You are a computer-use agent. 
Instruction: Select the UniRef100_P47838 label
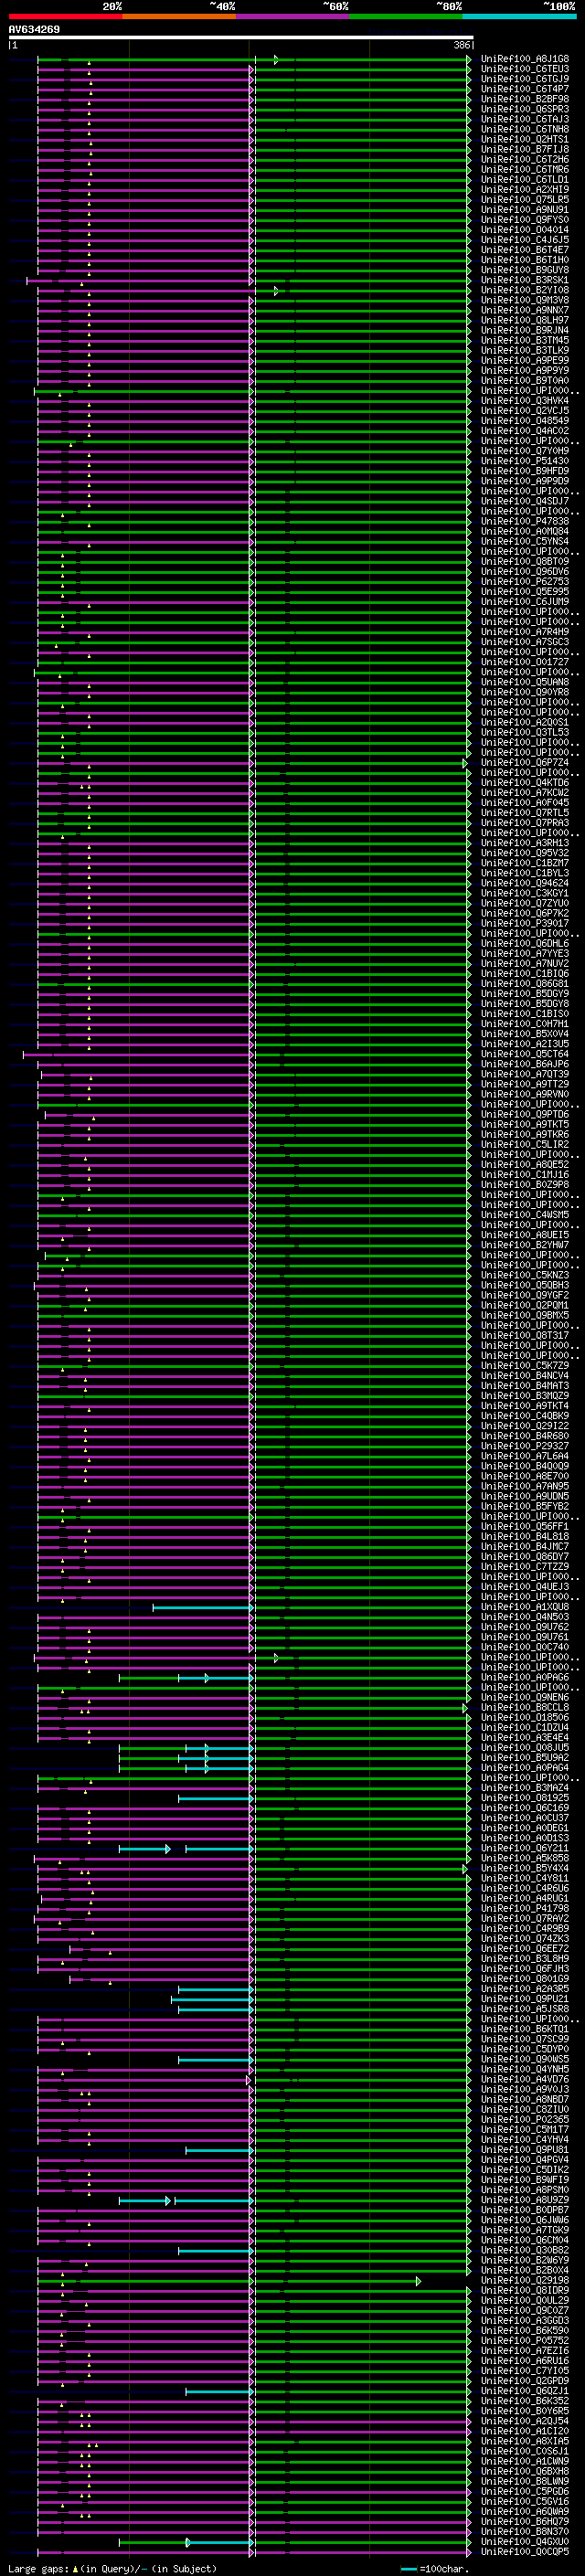pyautogui.click(x=525, y=521)
